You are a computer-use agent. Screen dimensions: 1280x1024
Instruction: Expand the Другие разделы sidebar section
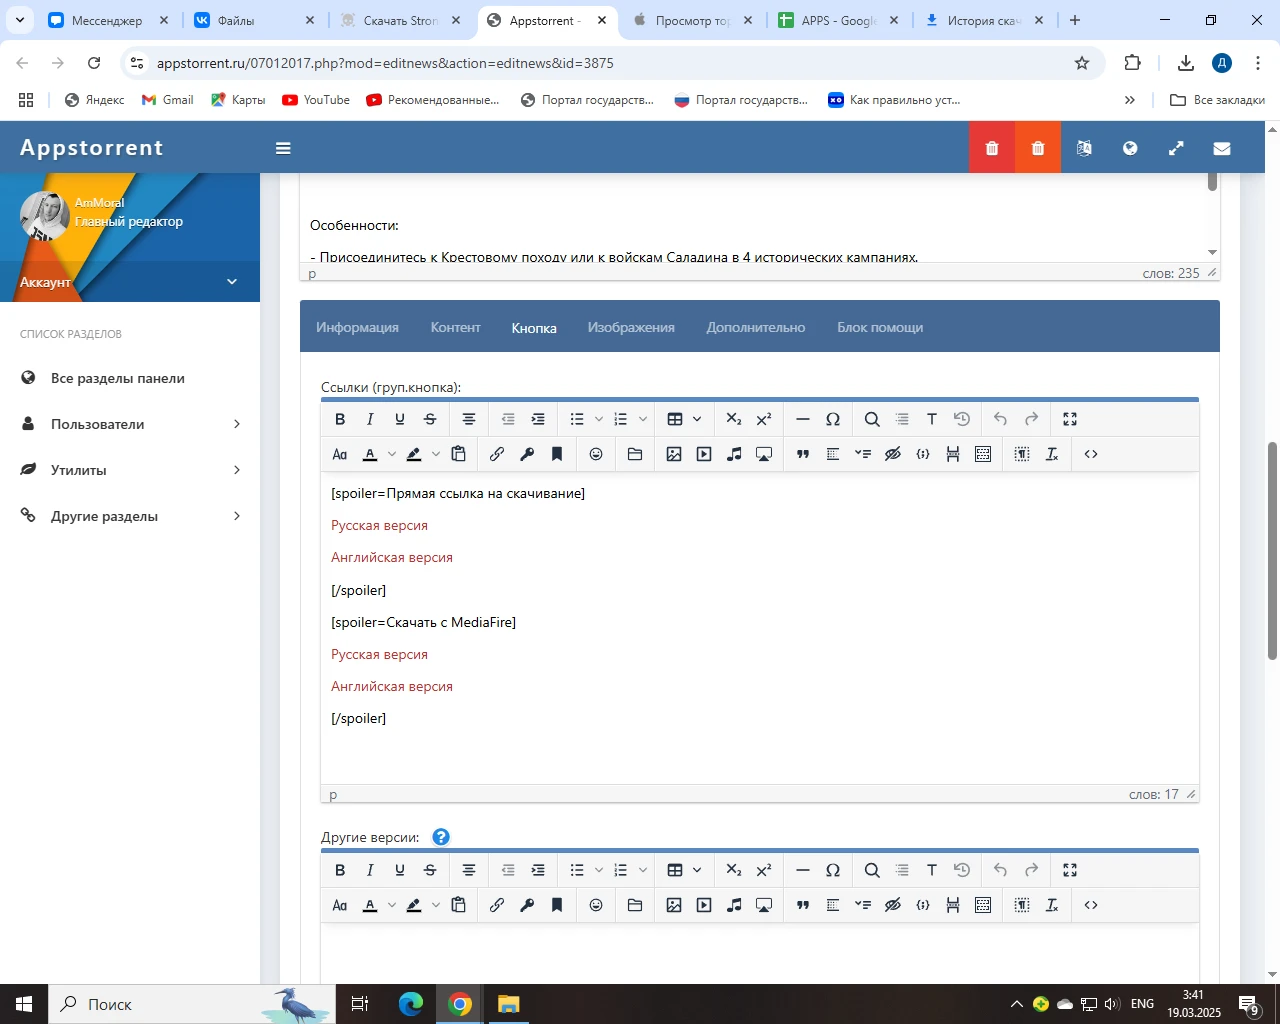(x=130, y=516)
